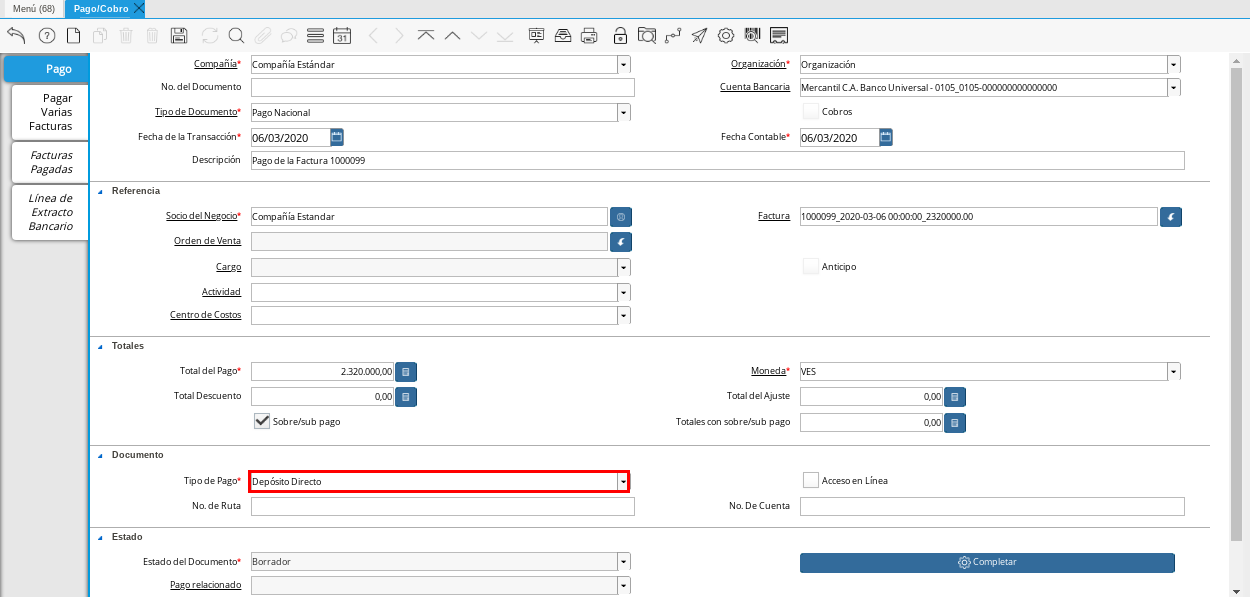This screenshot has width=1250, height=597.
Task: Click the printer icon in toolbar
Action: point(589,36)
